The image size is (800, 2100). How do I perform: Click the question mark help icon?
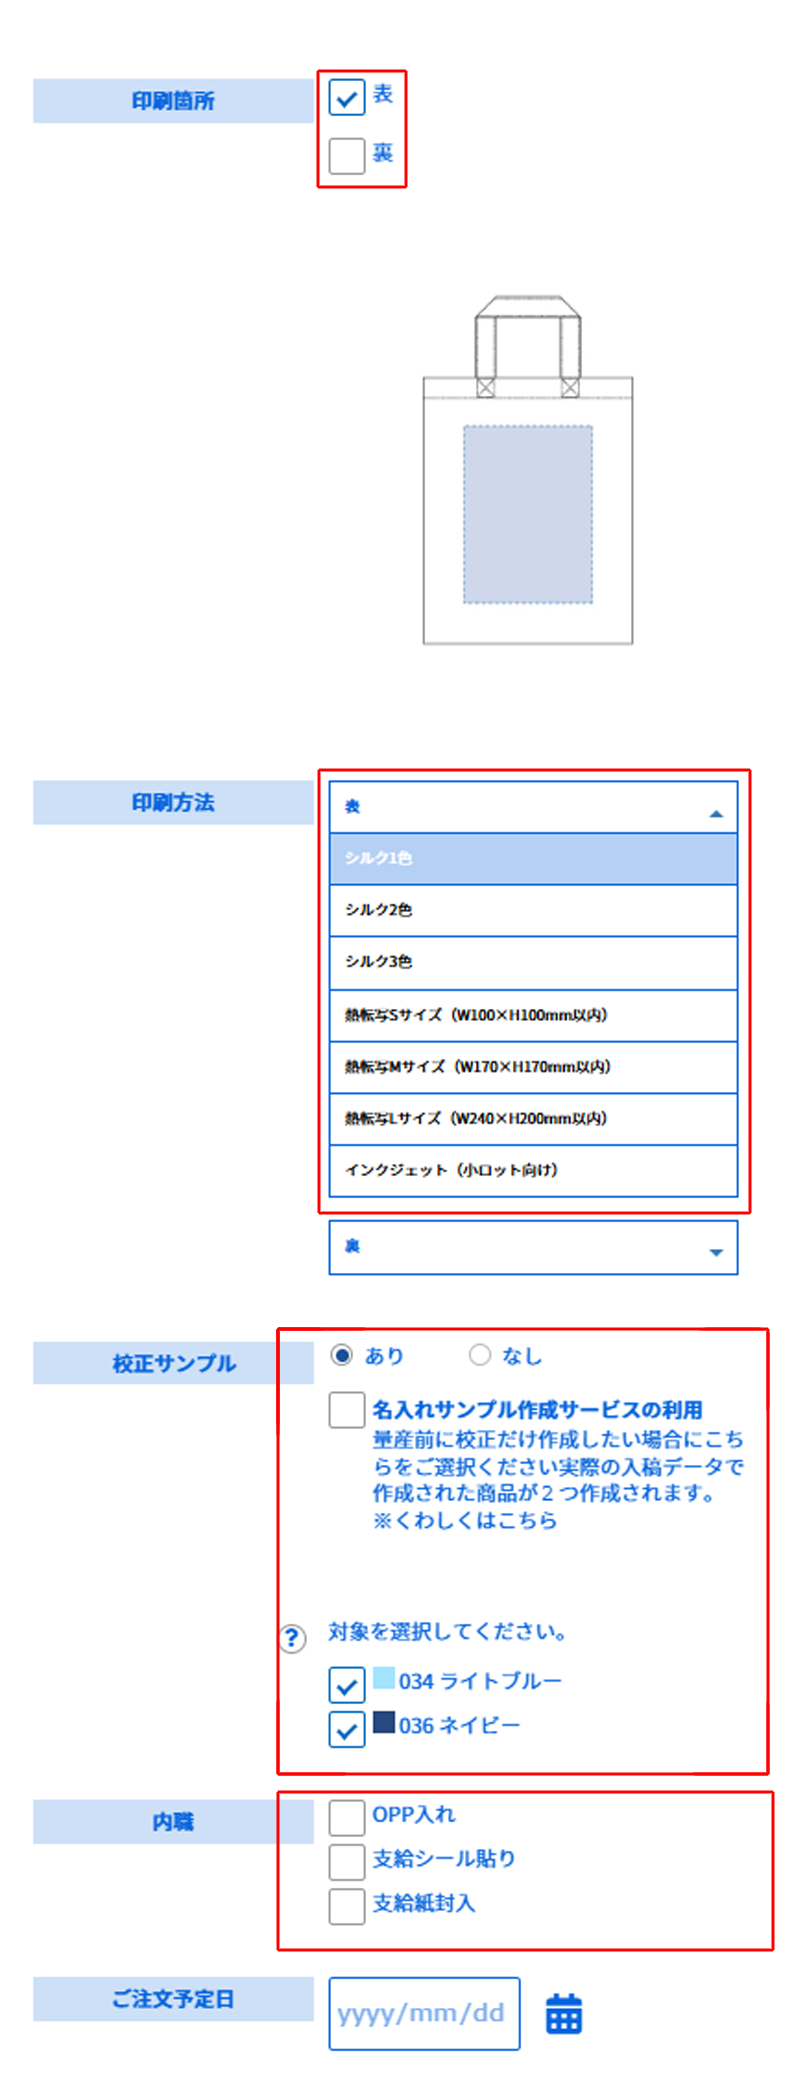pyautogui.click(x=292, y=1638)
